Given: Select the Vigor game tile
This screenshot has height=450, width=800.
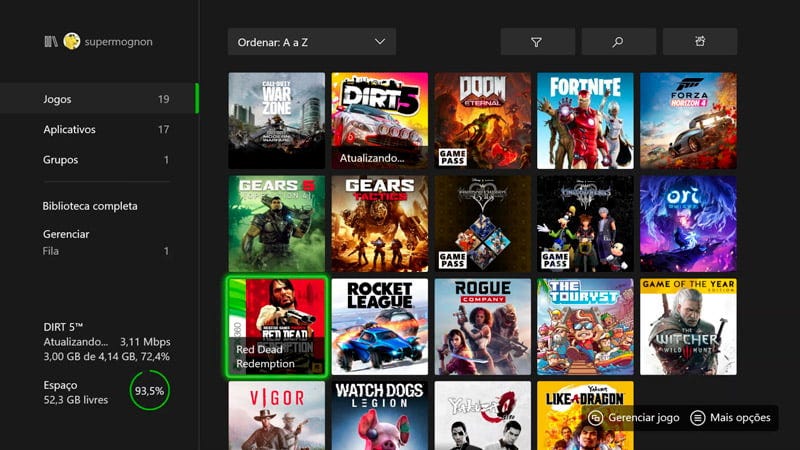Looking at the screenshot, I should pyautogui.click(x=277, y=415).
